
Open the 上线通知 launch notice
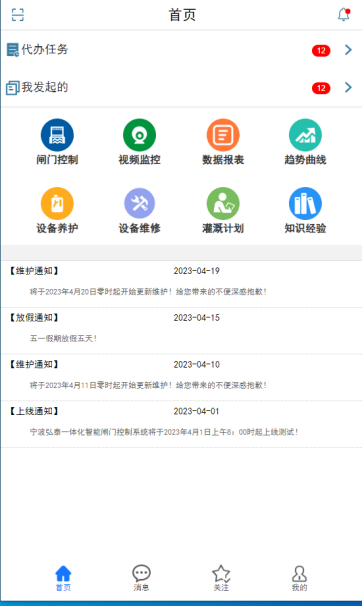point(181,424)
